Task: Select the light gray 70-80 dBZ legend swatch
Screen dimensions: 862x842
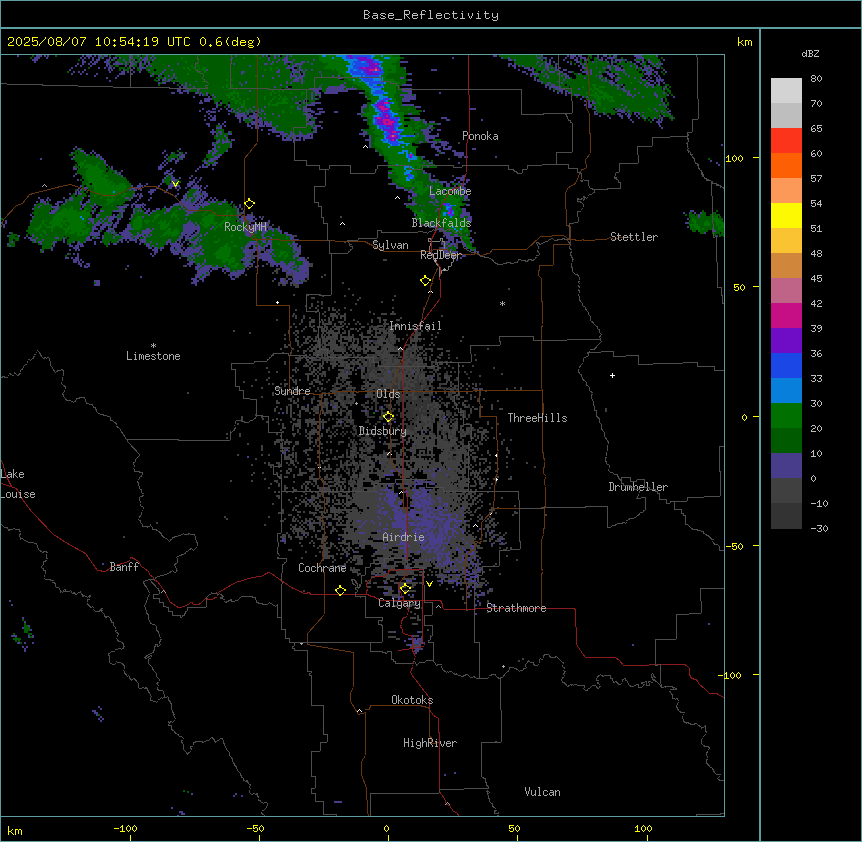Action: point(786,91)
